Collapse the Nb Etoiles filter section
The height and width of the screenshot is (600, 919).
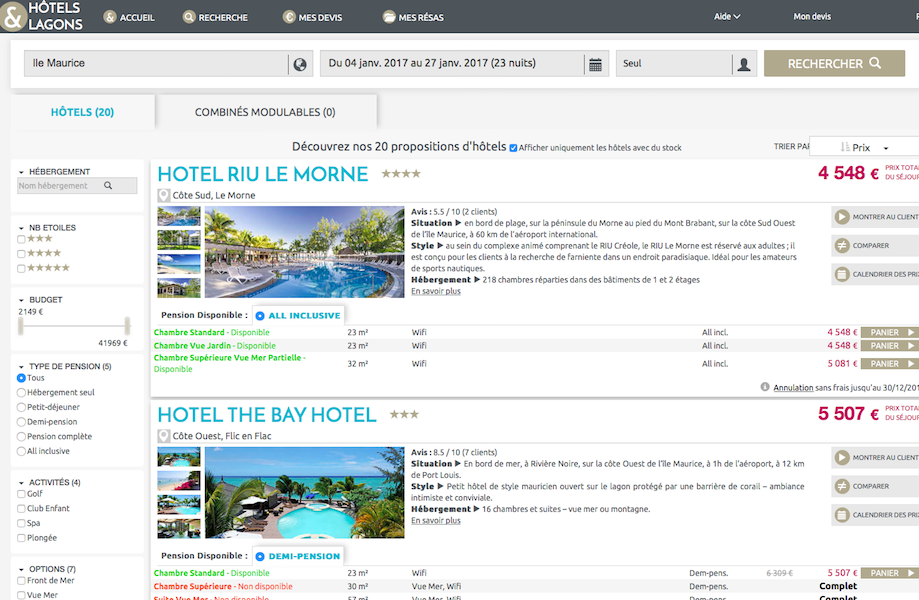(x=21, y=228)
